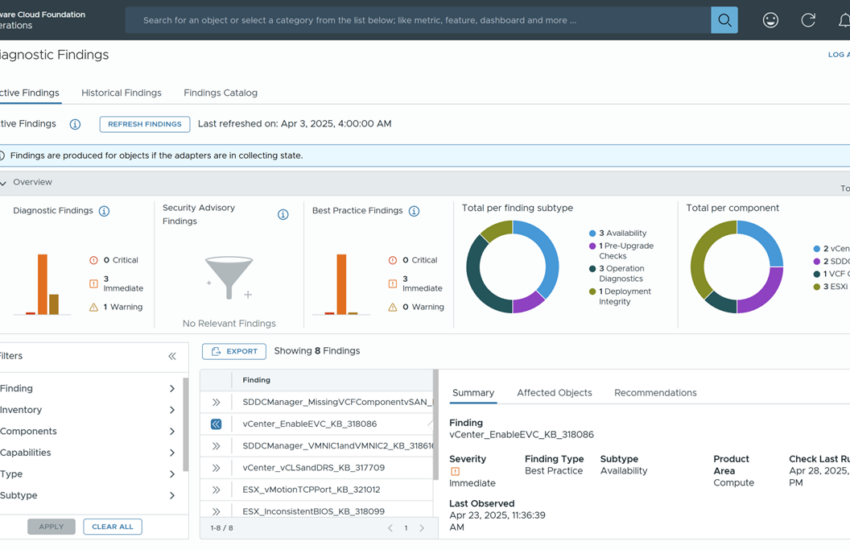
Task: Click info icon beside Diagnostic Findings chart
Action: 104,211
